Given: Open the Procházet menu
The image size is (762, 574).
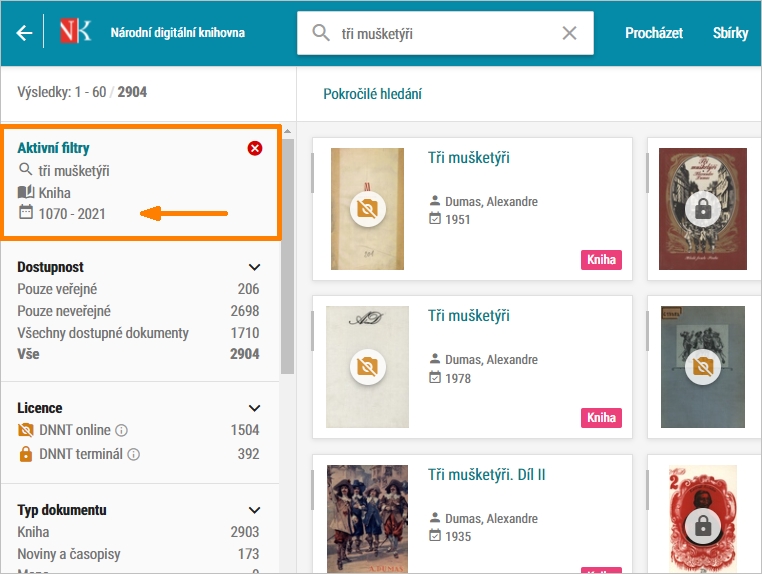Looking at the screenshot, I should point(654,33).
